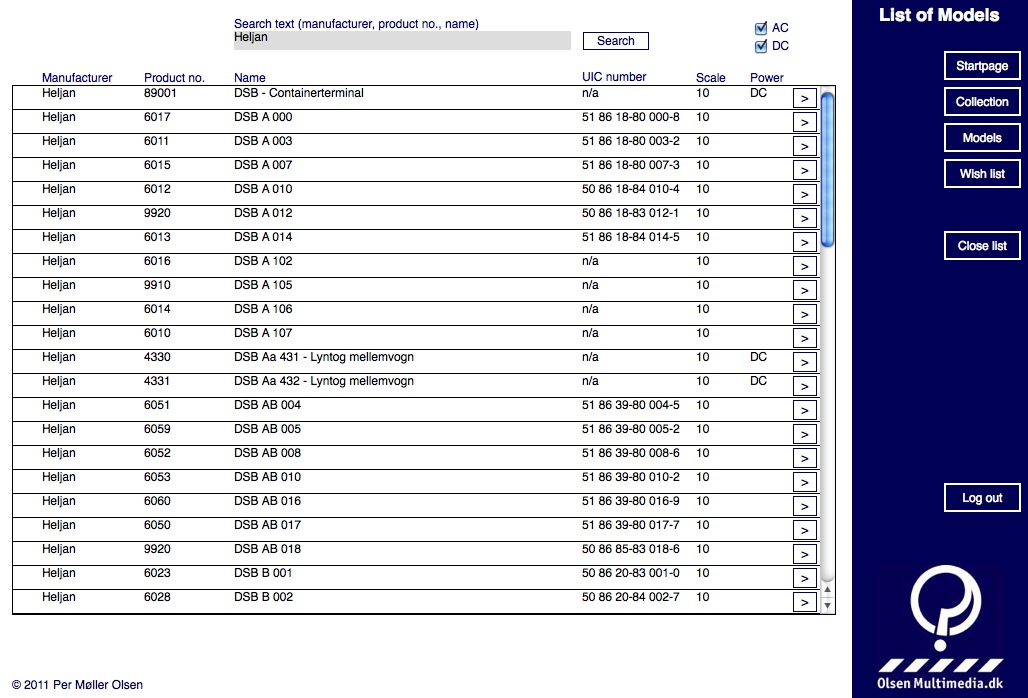
Task: Open the Collection page
Action: (982, 102)
